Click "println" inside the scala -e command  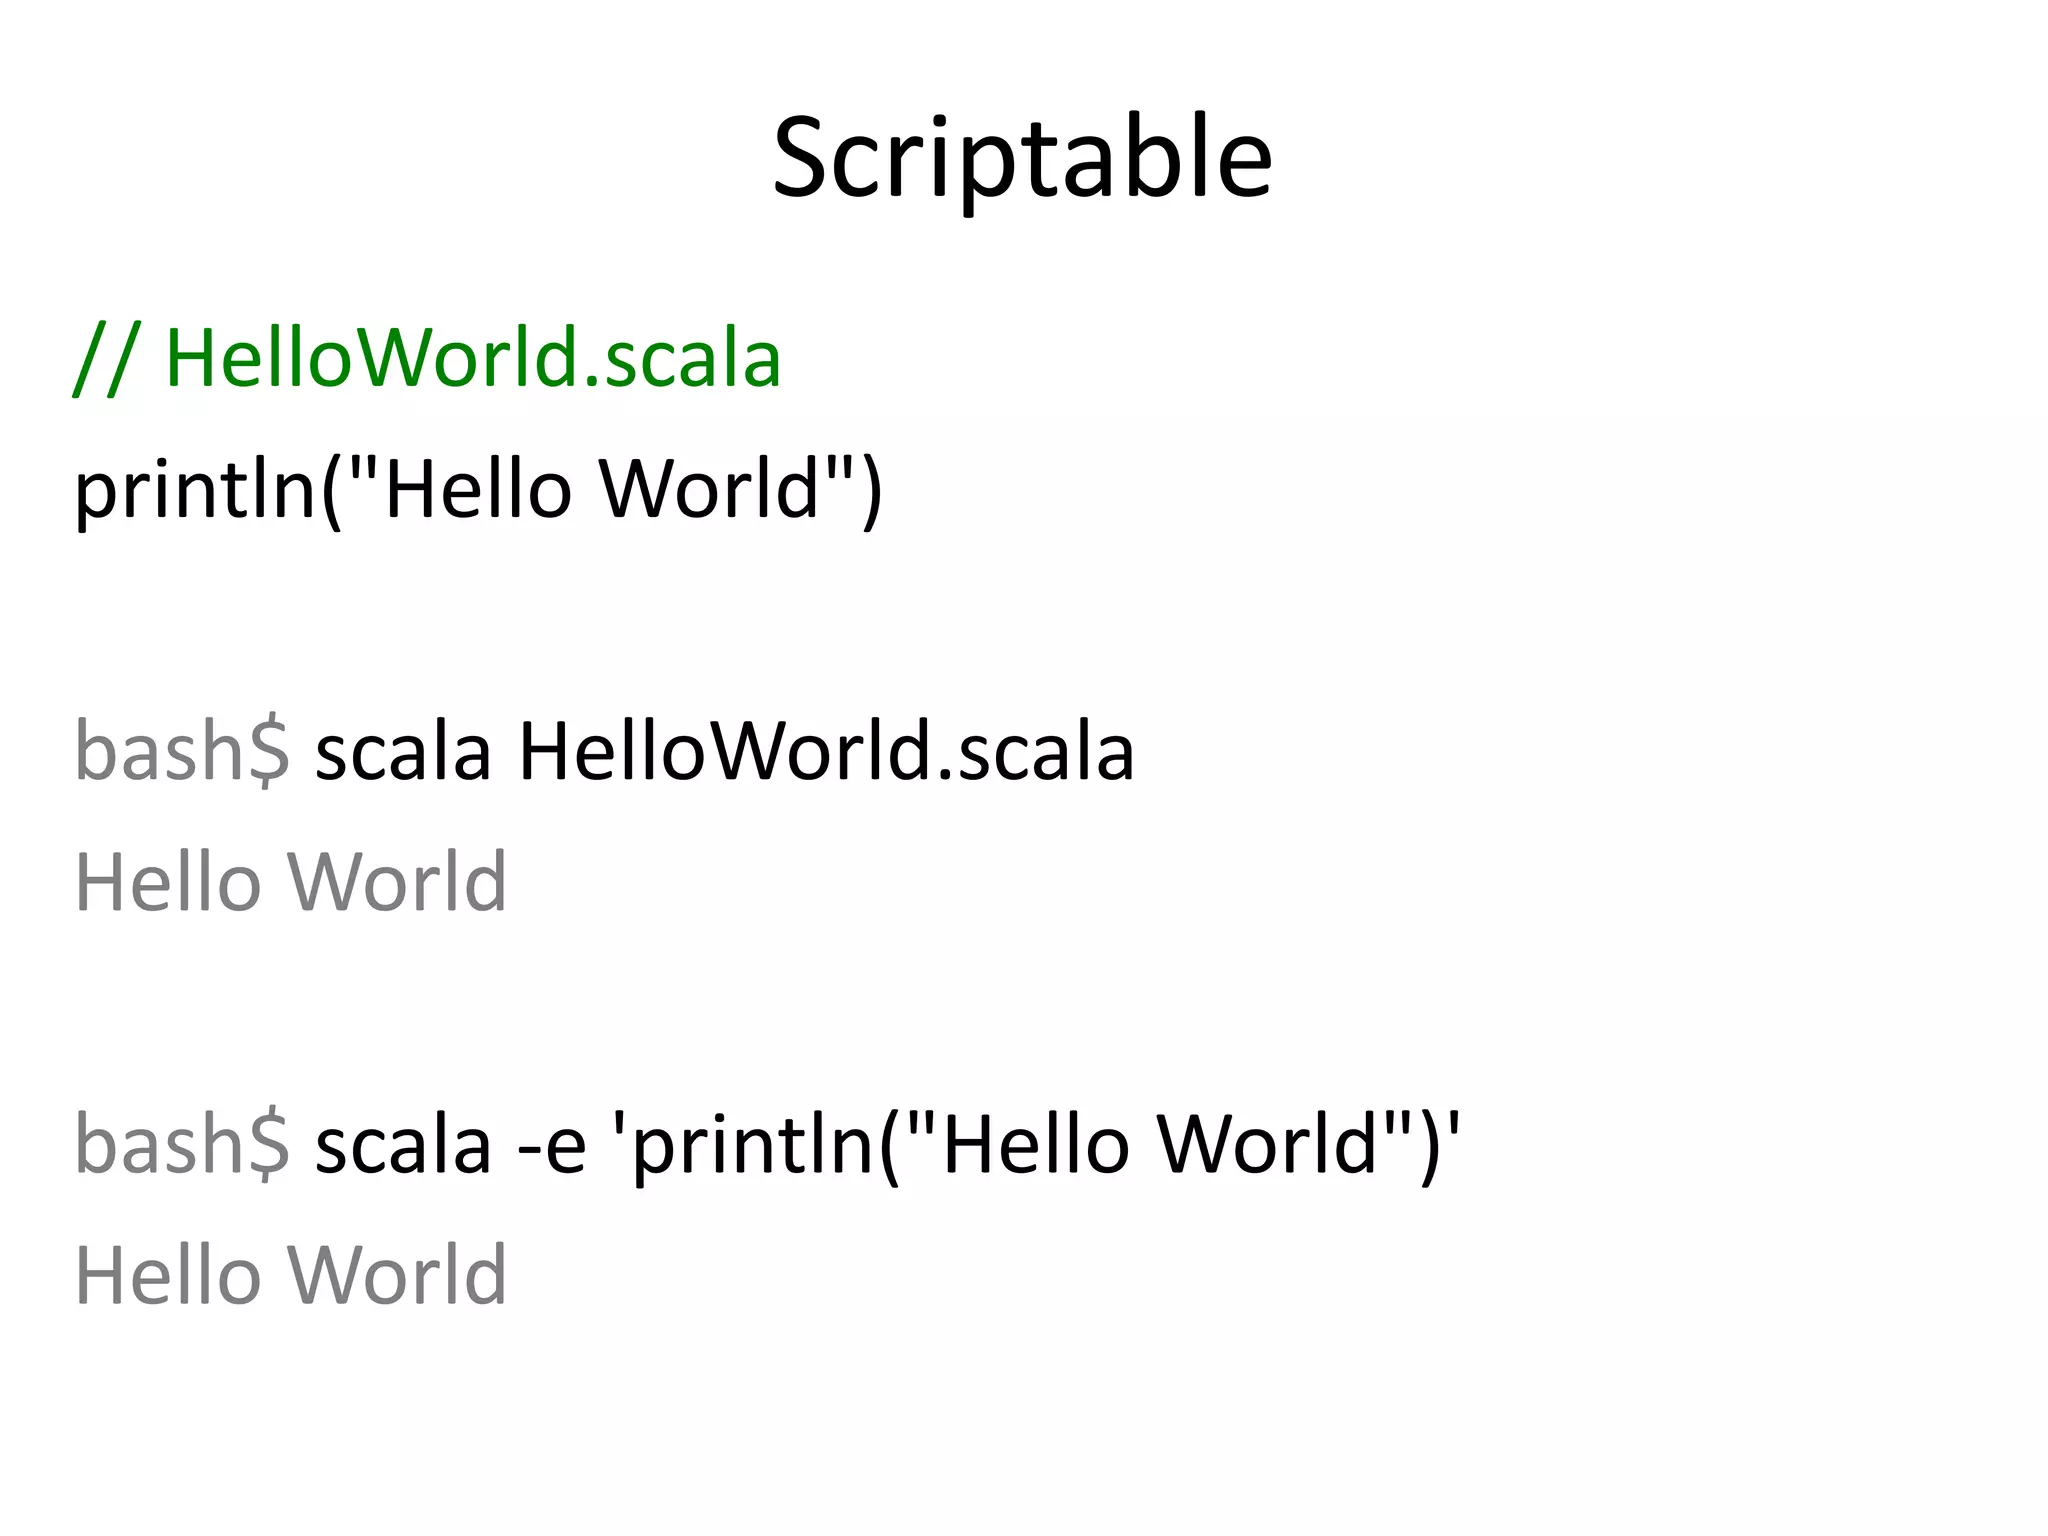click(755, 1145)
